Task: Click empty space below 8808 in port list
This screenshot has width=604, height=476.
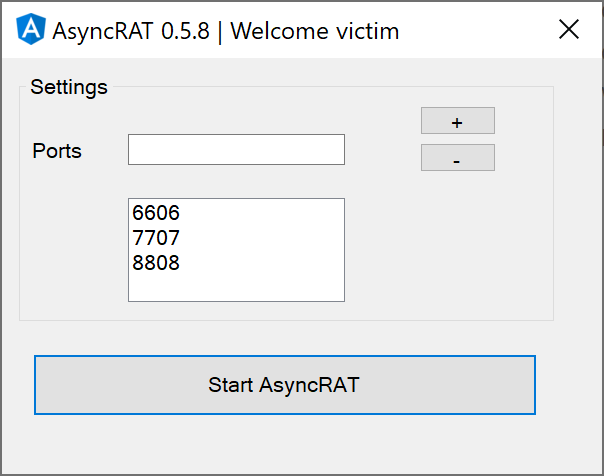Action: pyautogui.click(x=236, y=288)
